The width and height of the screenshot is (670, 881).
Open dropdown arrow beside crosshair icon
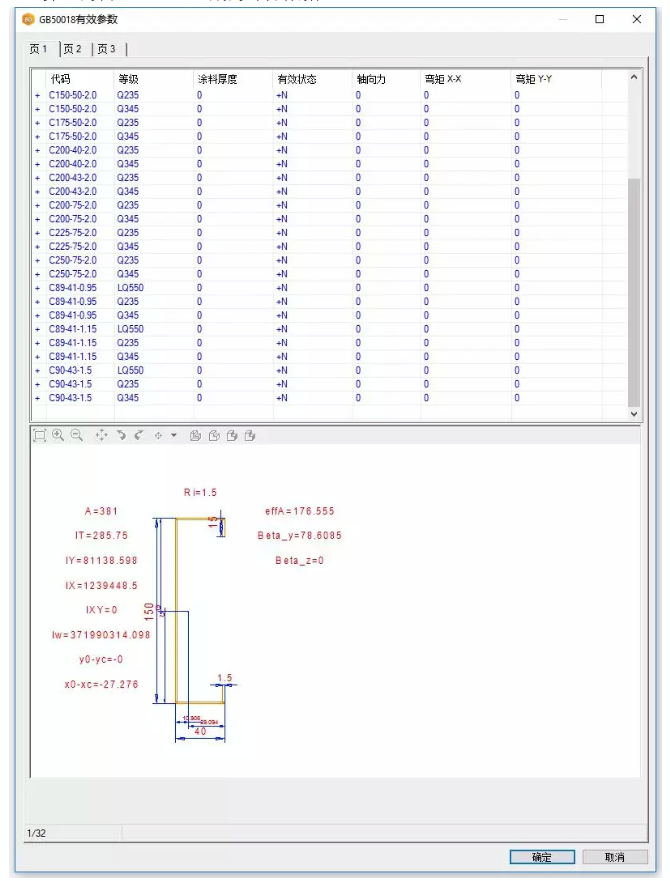coord(174,435)
